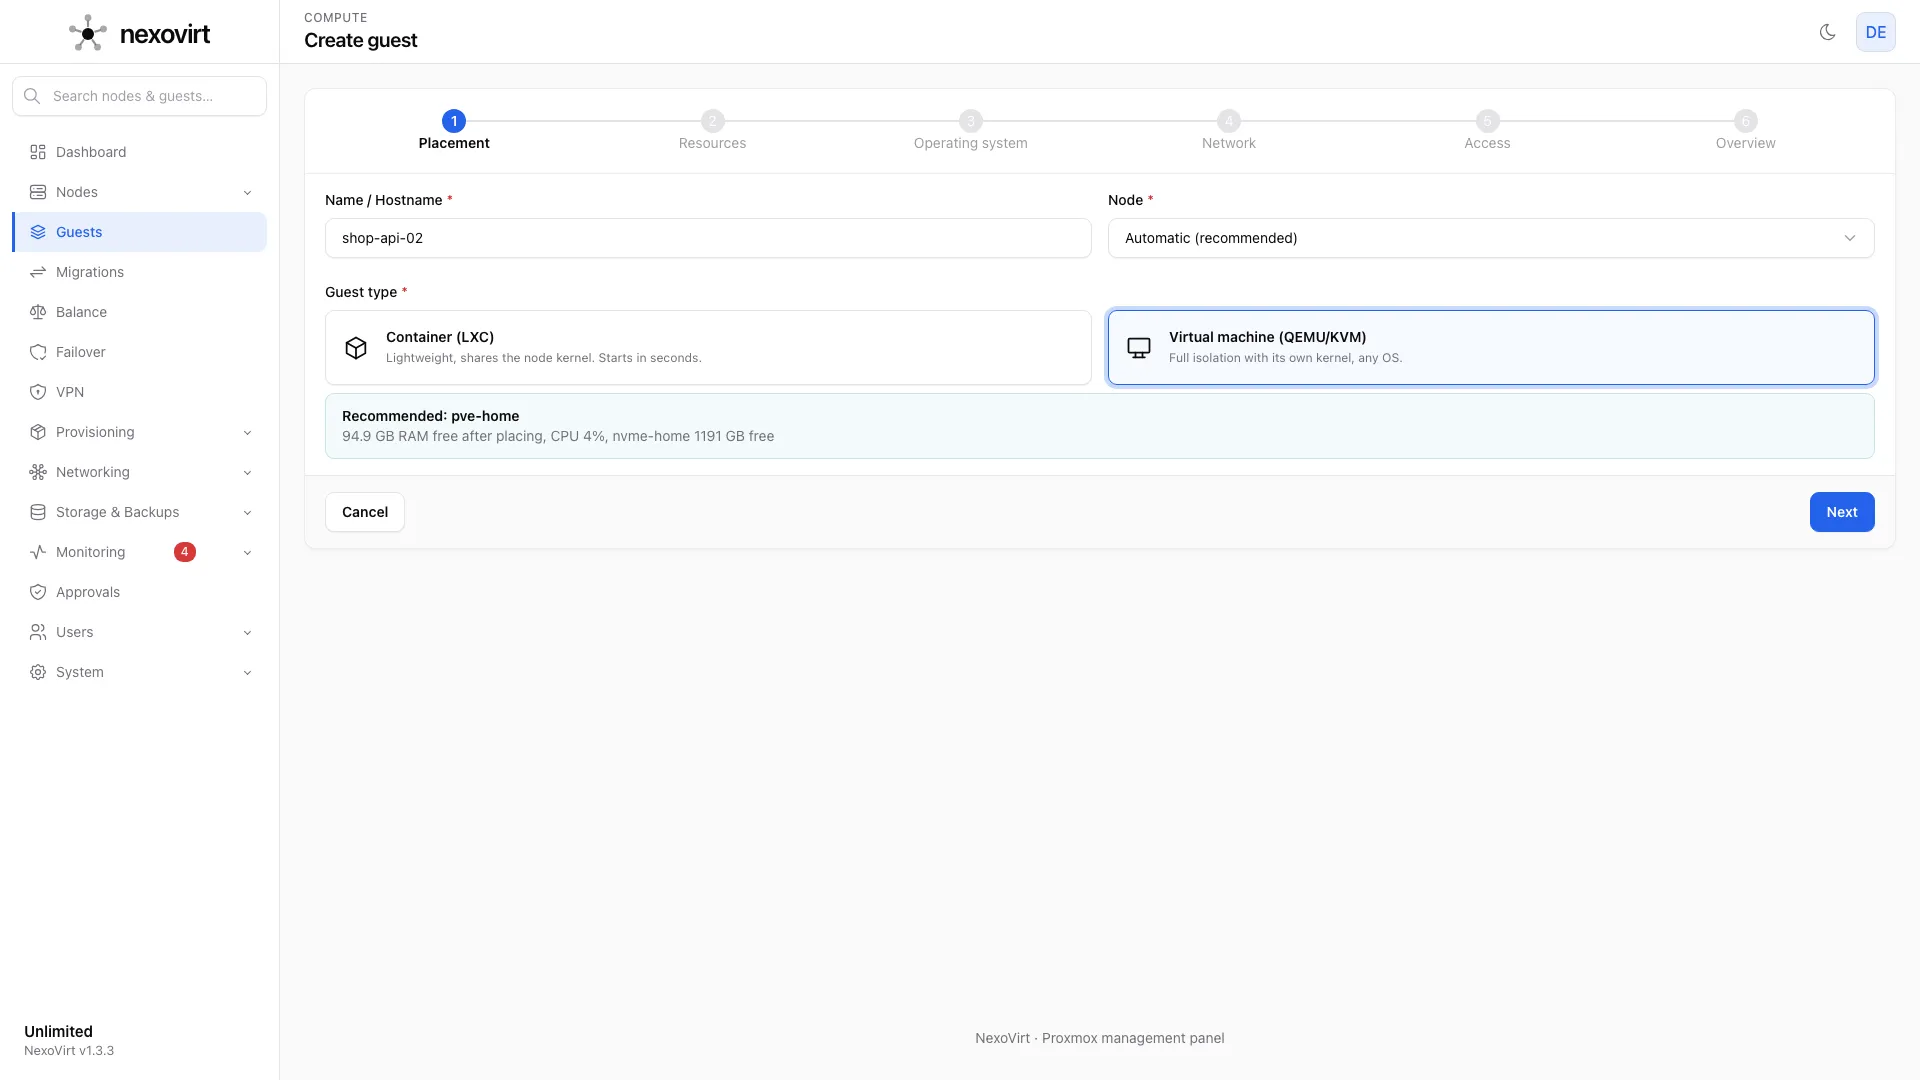This screenshot has height=1080, width=1920.
Task: Click the Users people icon
Action: (x=38, y=632)
